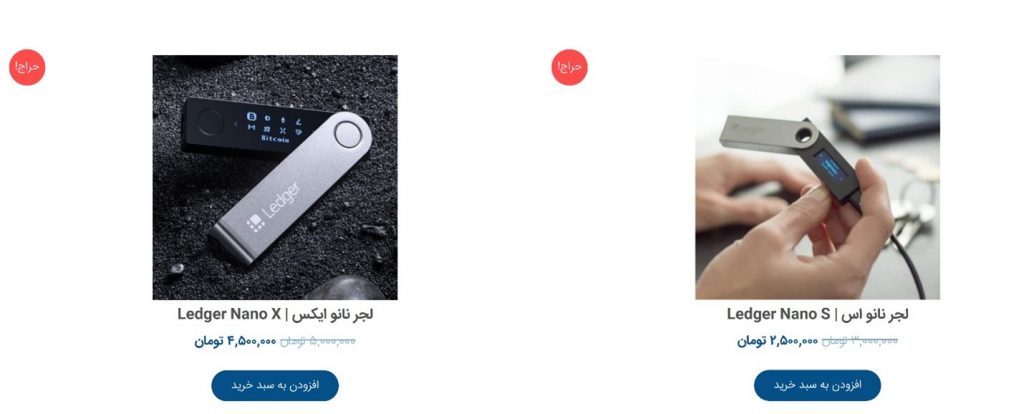Click the crossed-out original price of Nano S
This screenshot has height=414, width=1024.
click(x=859, y=341)
